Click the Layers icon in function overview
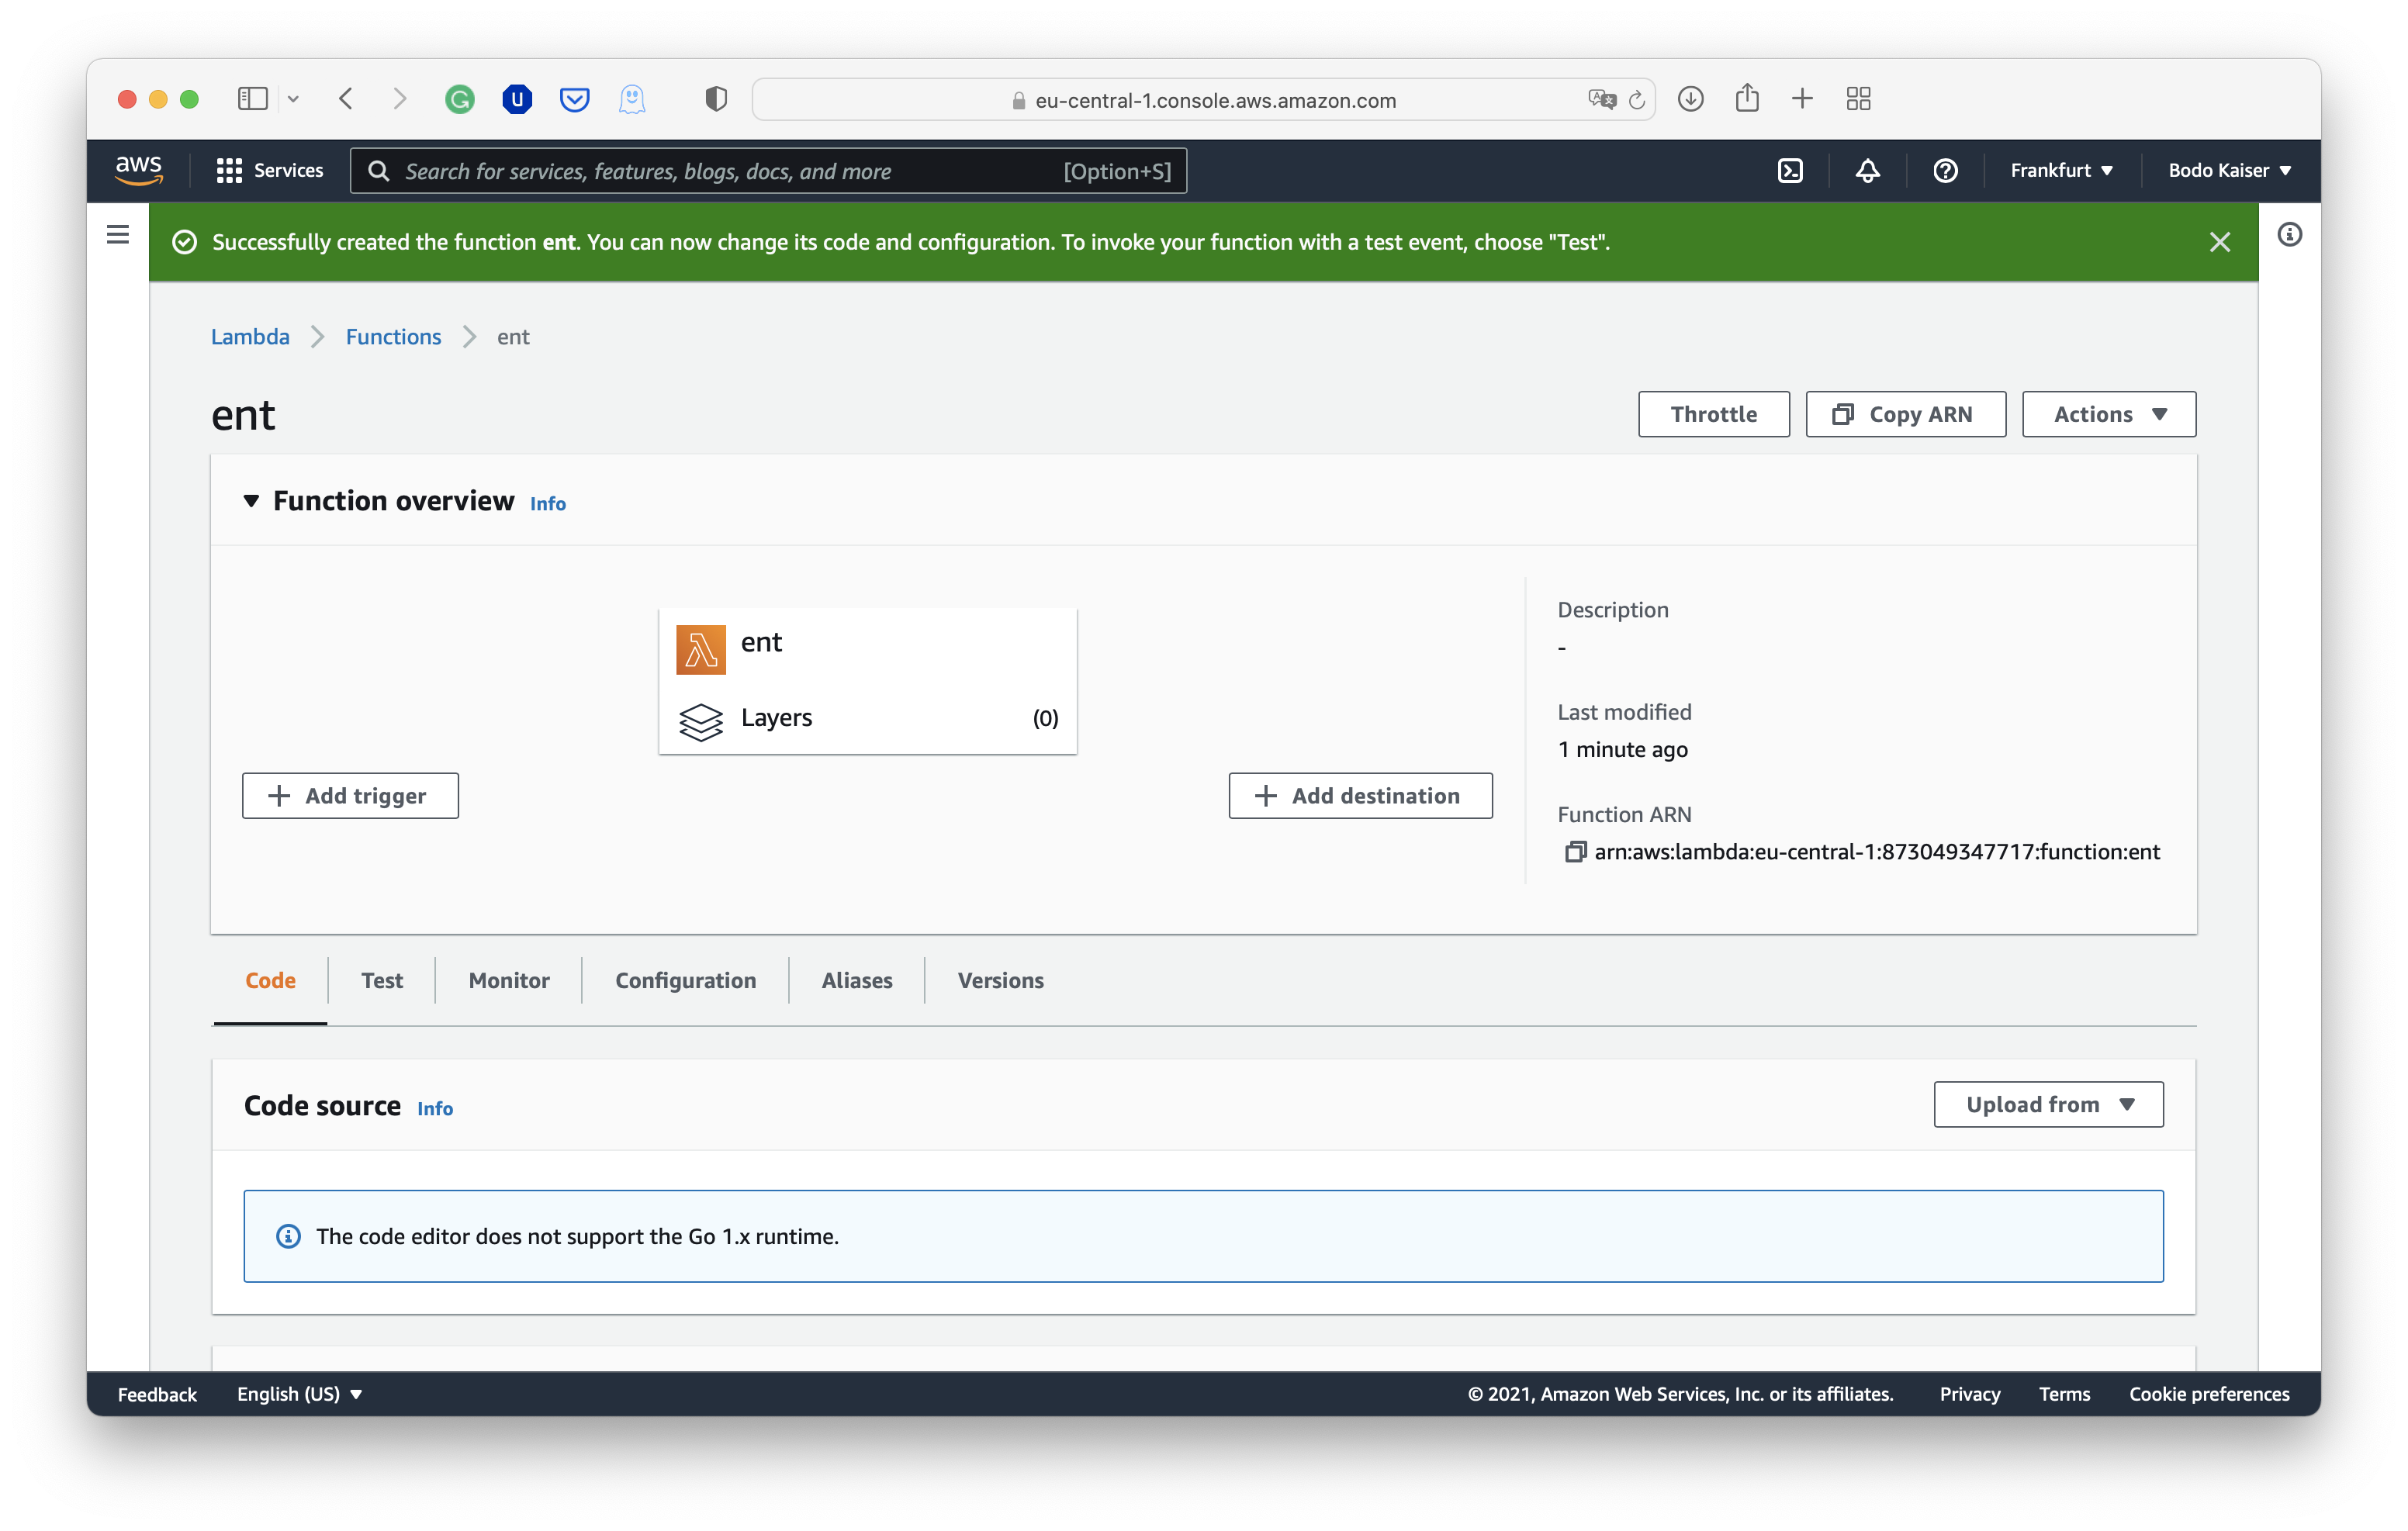 (x=701, y=722)
